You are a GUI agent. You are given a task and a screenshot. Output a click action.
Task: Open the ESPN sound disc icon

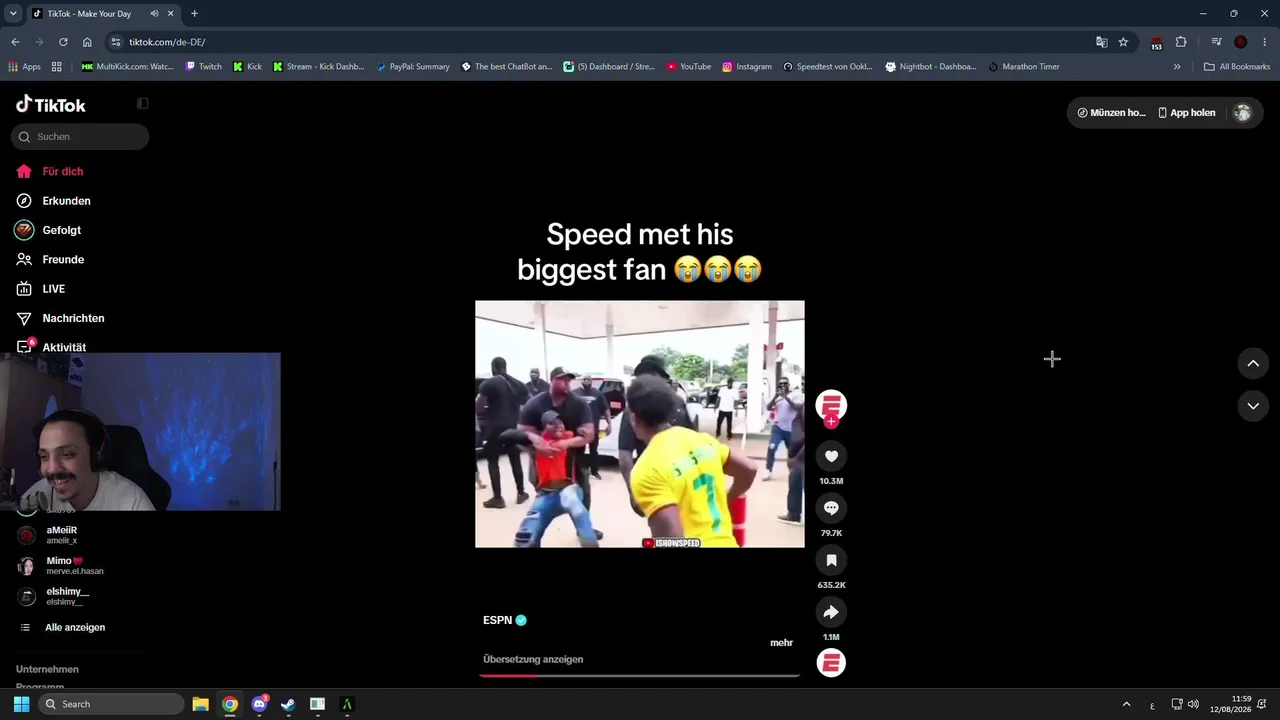pyautogui.click(x=831, y=663)
